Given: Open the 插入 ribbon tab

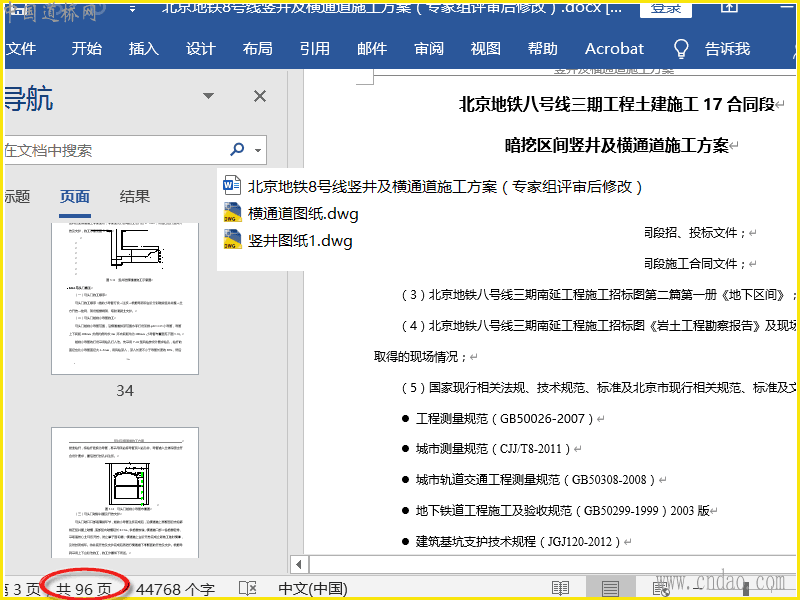Looking at the screenshot, I should (x=144, y=49).
